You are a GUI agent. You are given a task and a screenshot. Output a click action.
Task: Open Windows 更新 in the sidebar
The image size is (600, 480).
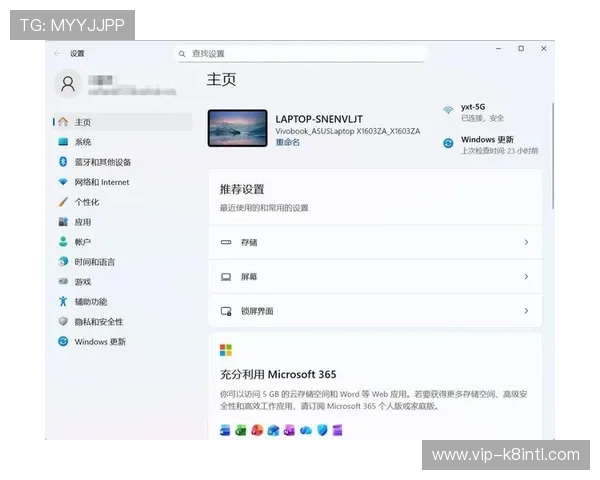click(x=122, y=341)
